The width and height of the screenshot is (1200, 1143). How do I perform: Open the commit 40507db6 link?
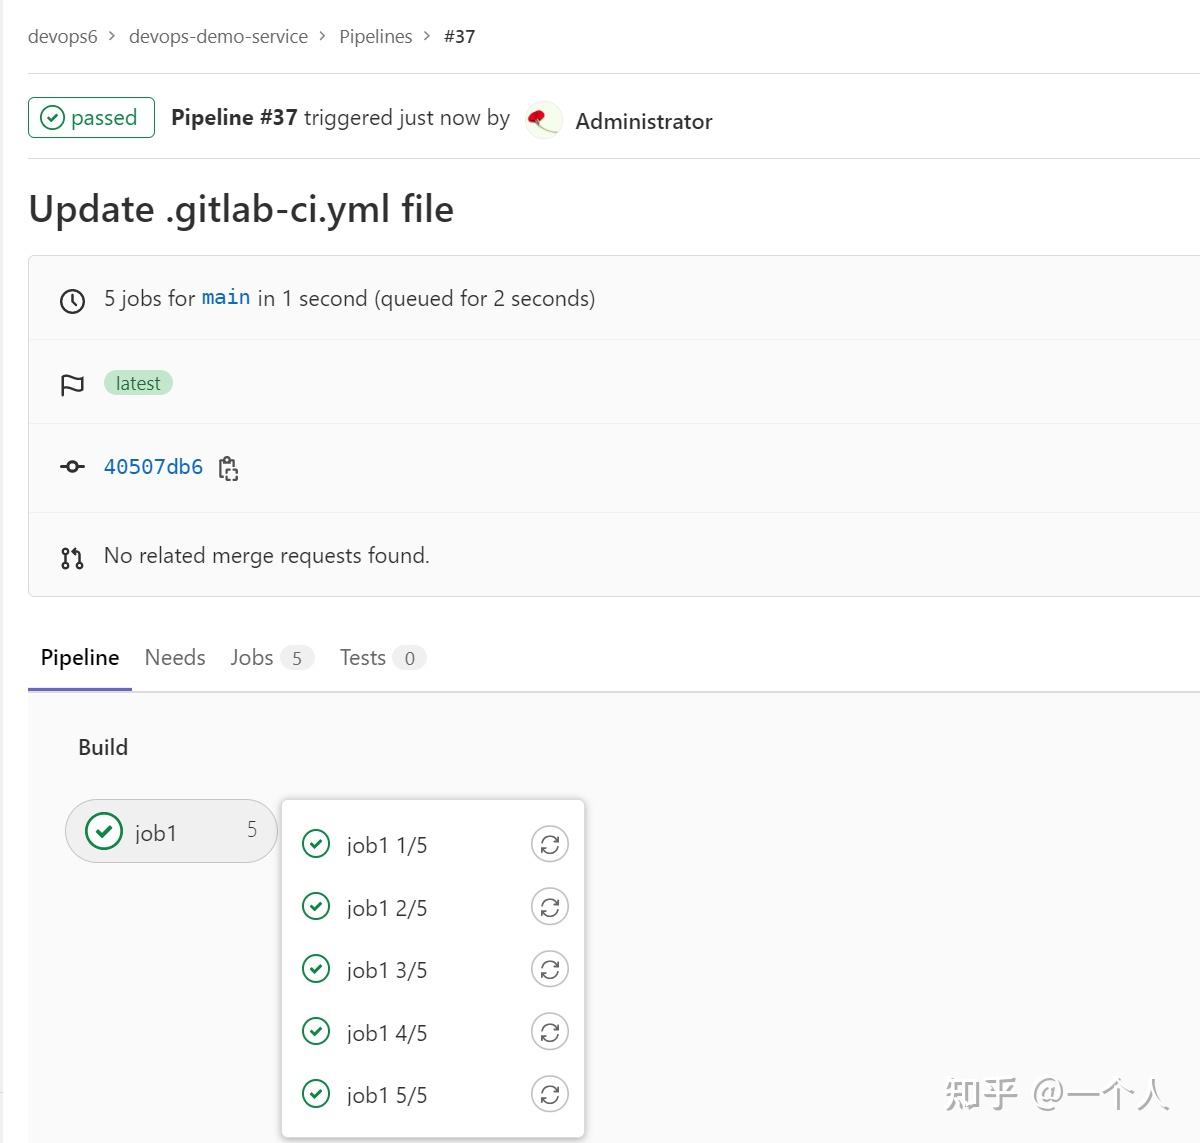[153, 466]
